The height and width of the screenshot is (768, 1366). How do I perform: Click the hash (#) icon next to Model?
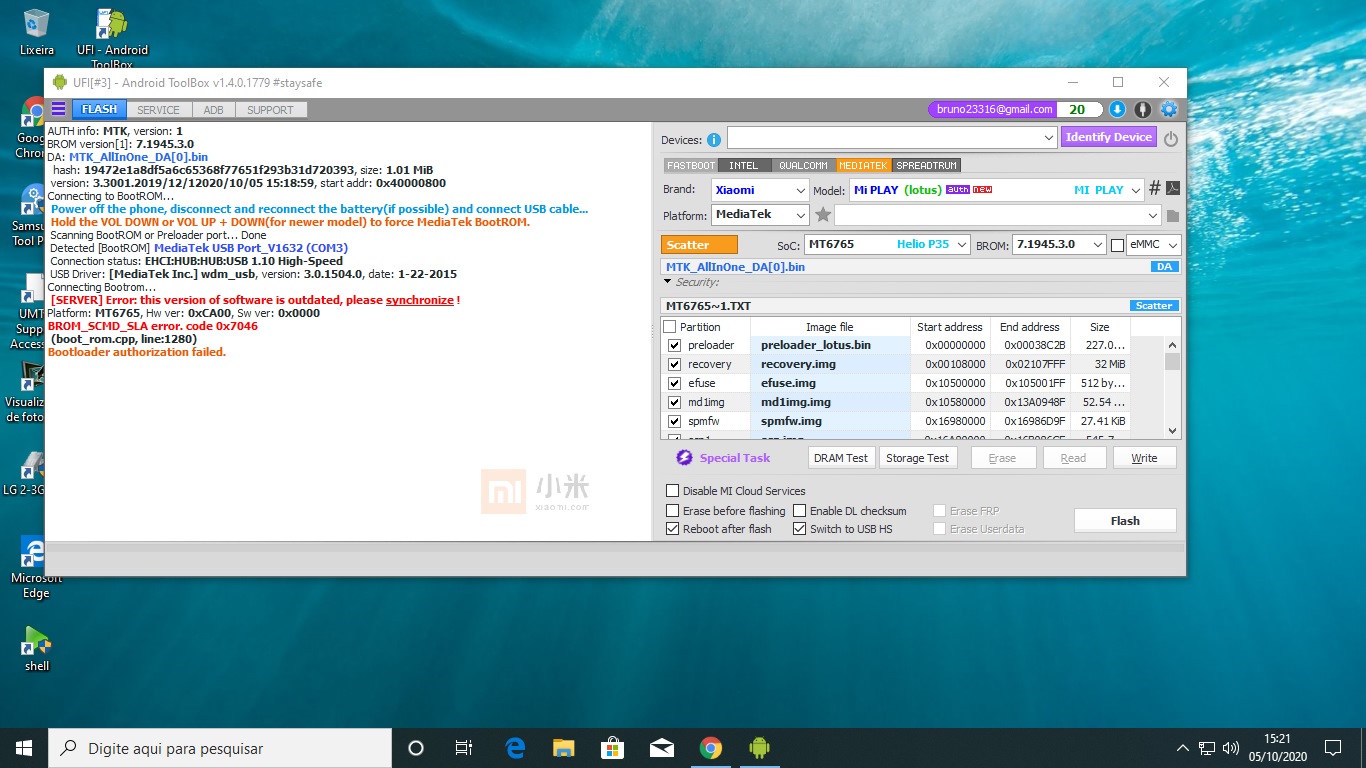(x=1154, y=188)
